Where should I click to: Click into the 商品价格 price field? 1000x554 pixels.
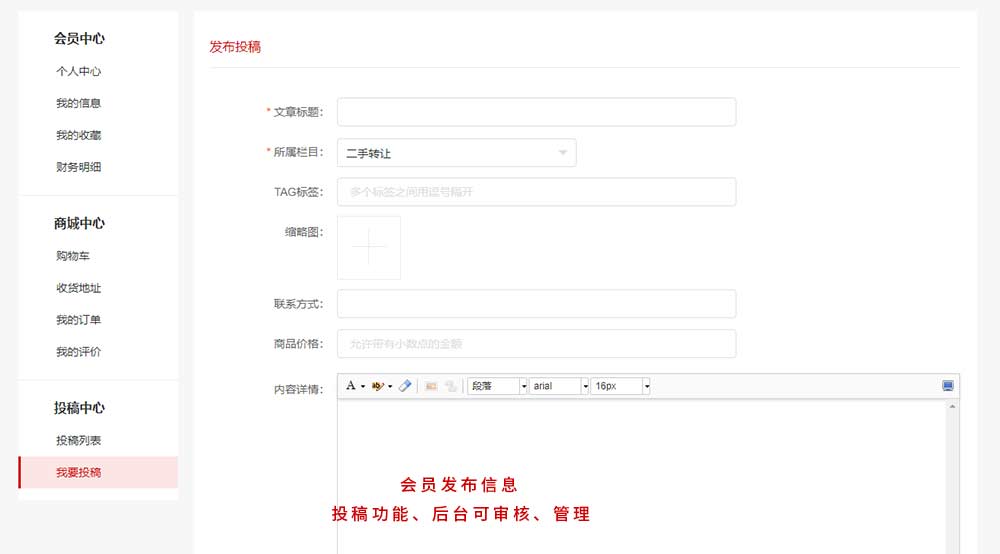(x=536, y=344)
